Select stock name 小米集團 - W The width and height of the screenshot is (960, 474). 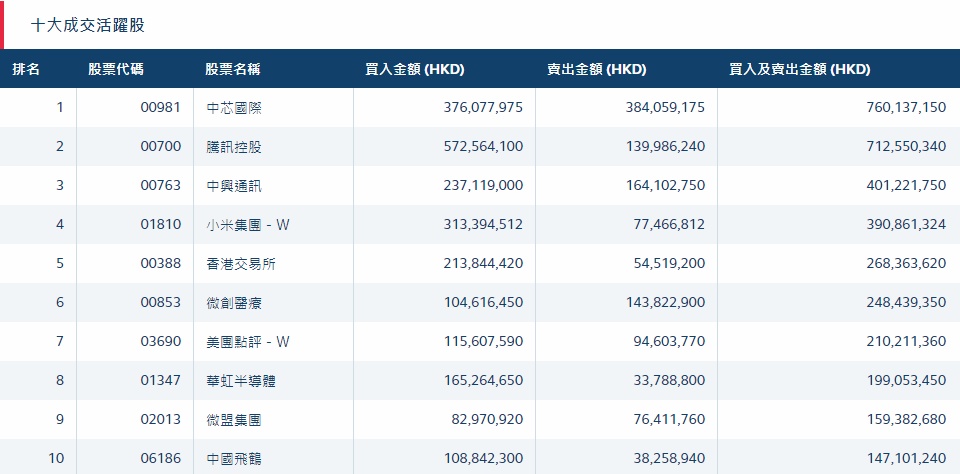(248, 225)
